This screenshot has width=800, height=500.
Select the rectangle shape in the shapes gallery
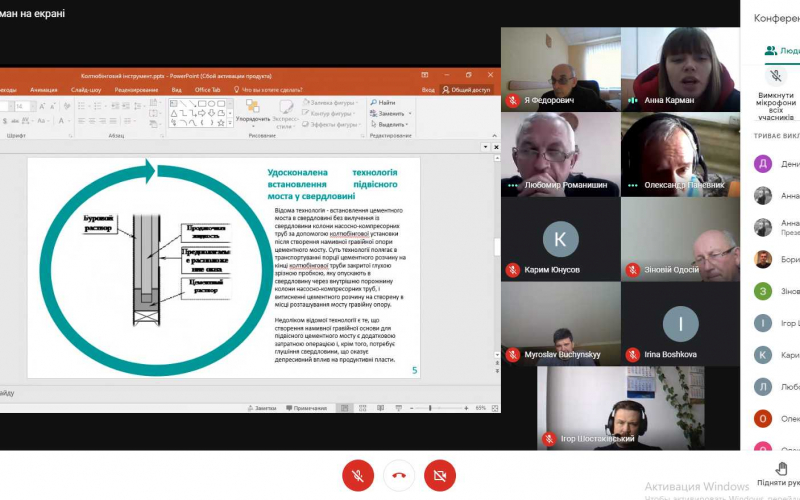pyautogui.click(x=202, y=104)
